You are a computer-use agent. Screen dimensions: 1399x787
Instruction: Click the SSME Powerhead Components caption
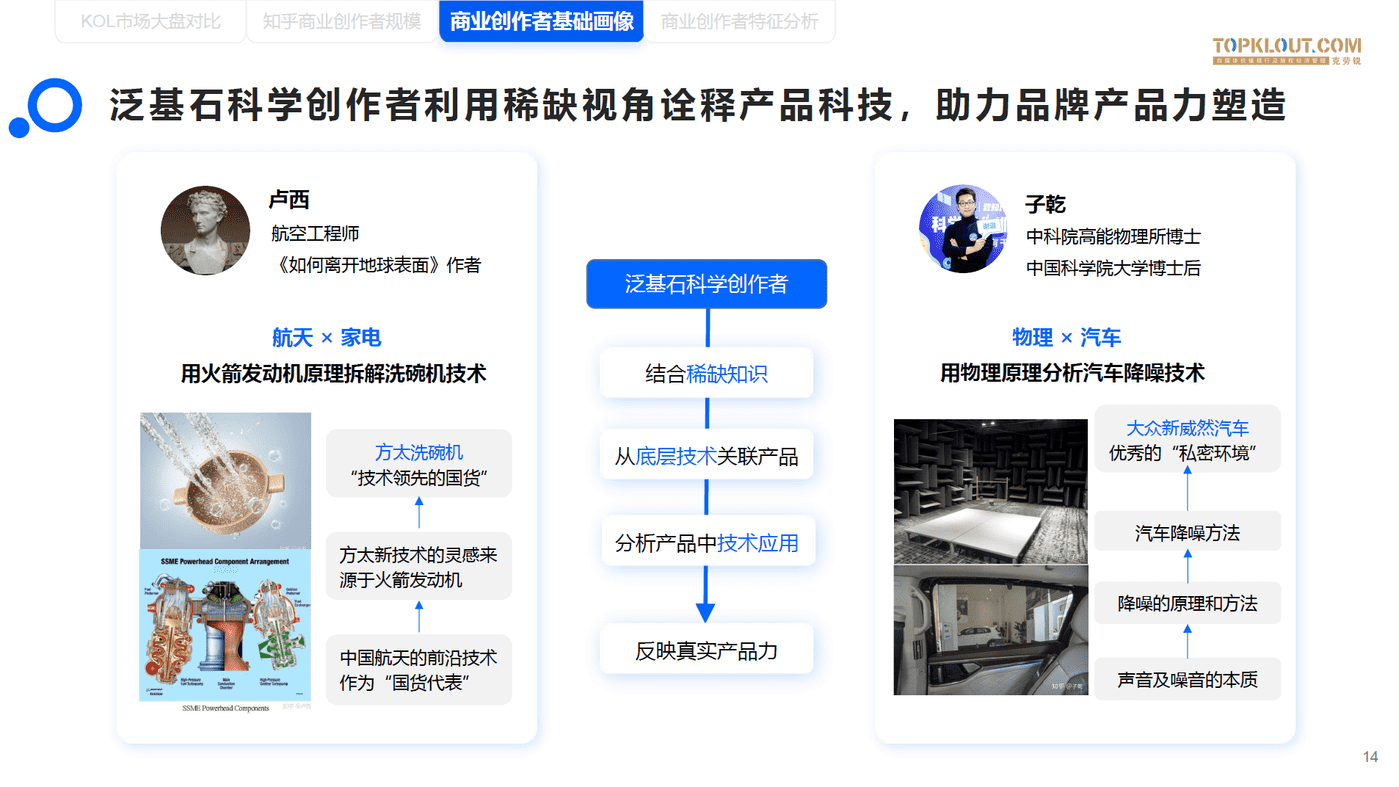[225, 708]
